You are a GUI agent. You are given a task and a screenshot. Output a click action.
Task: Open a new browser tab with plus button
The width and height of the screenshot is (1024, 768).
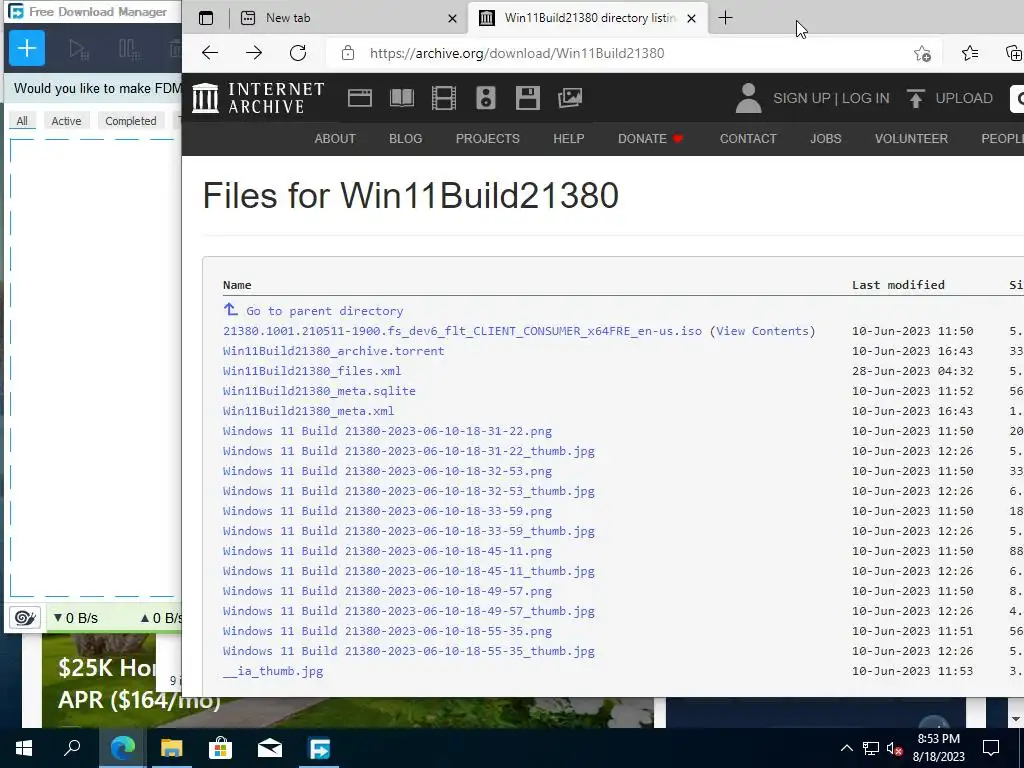click(725, 18)
